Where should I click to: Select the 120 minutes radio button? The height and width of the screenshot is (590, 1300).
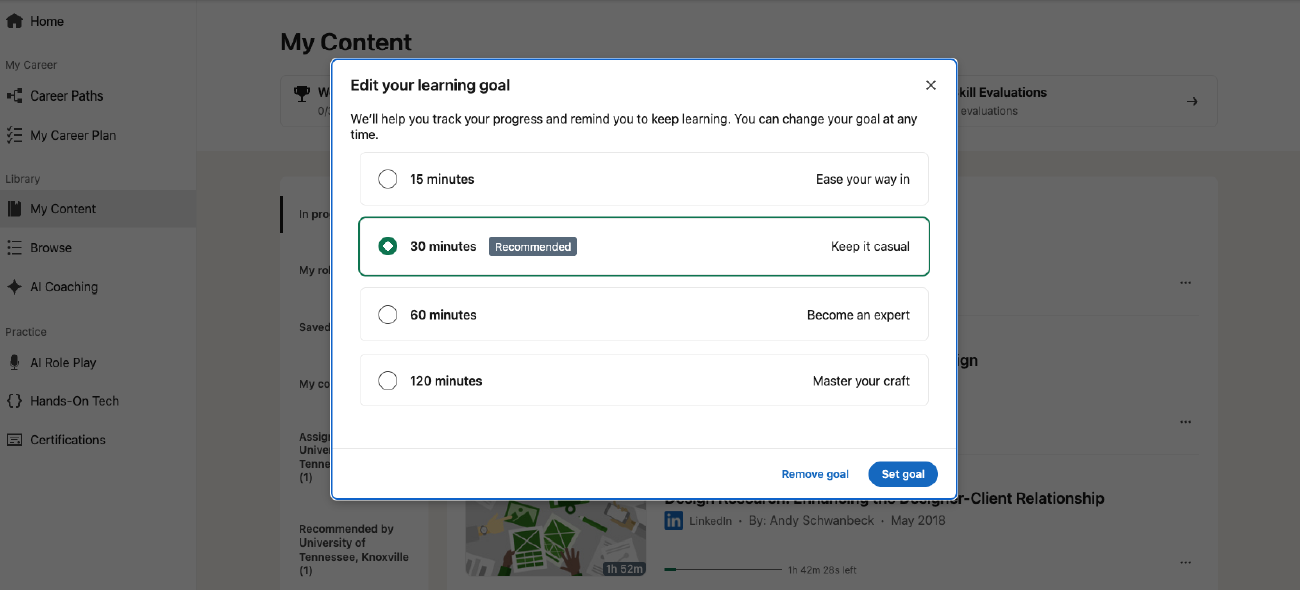(x=388, y=381)
